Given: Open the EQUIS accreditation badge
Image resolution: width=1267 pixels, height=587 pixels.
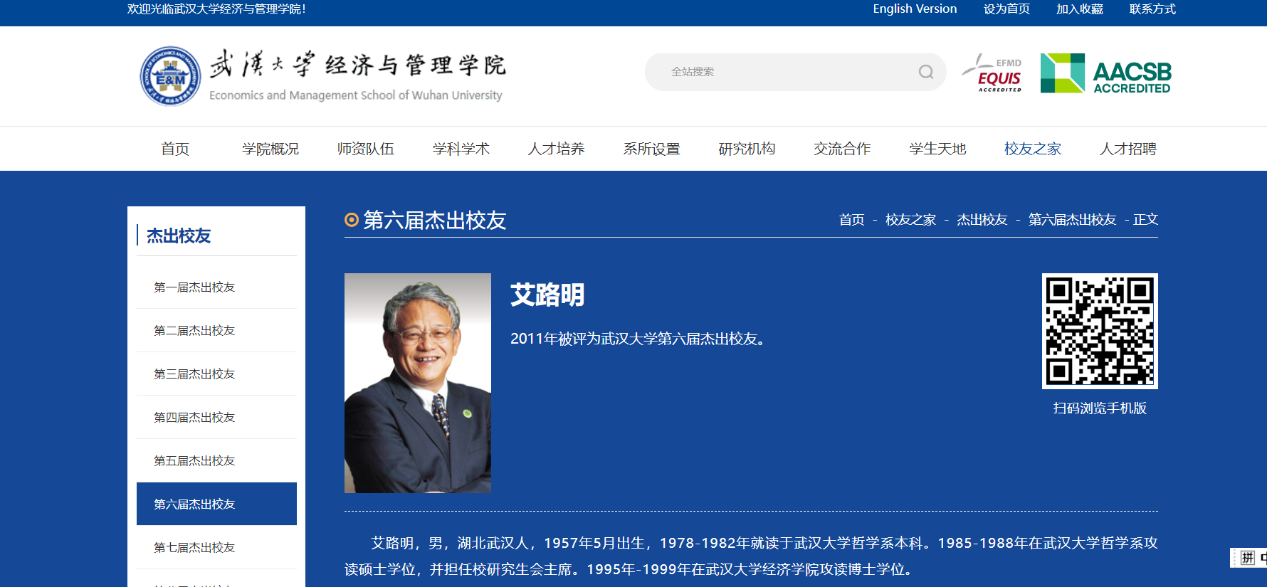Looking at the screenshot, I should (992, 73).
